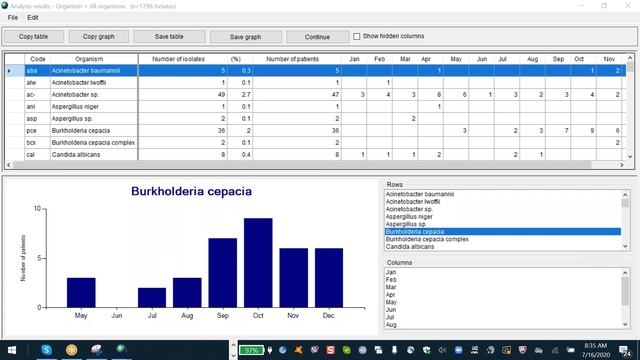Click the Columns list scroll up arrow
This screenshot has height=360, width=640.
[x=625, y=273]
